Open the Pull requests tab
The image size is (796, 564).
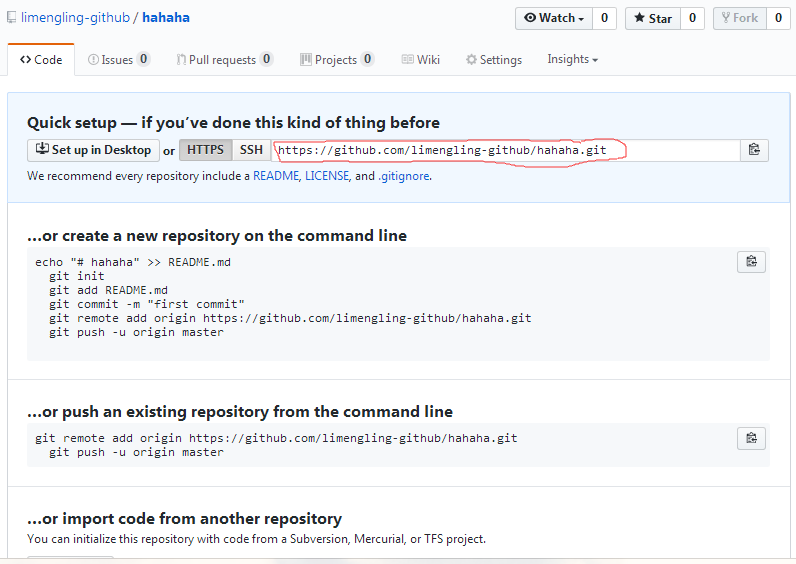point(224,60)
